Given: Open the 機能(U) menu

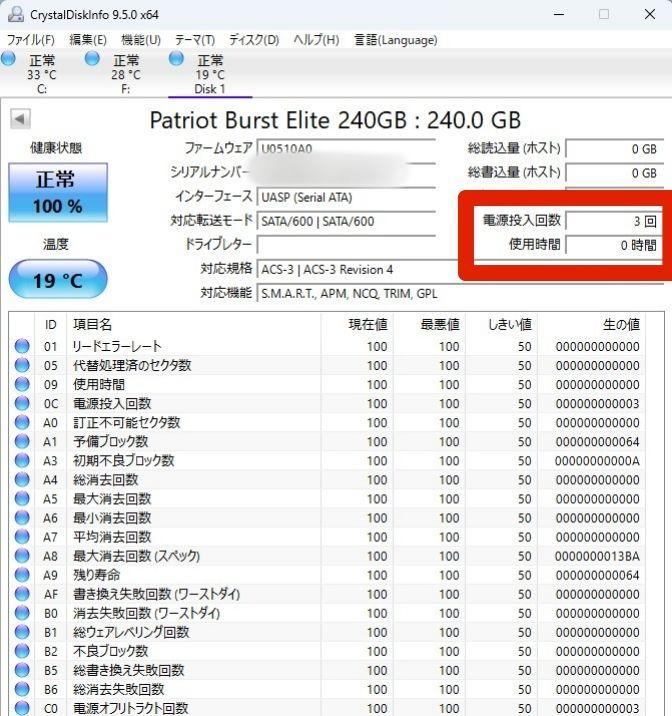Looking at the screenshot, I should 141,40.
